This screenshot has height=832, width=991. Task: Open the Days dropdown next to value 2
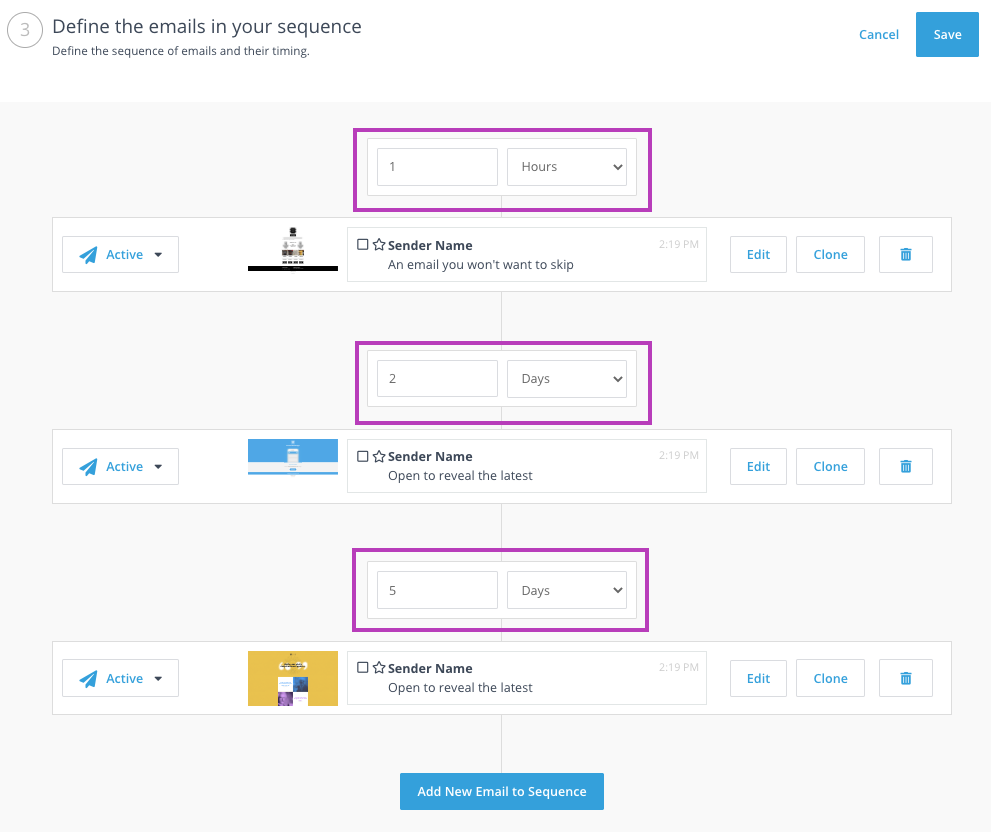tap(567, 379)
